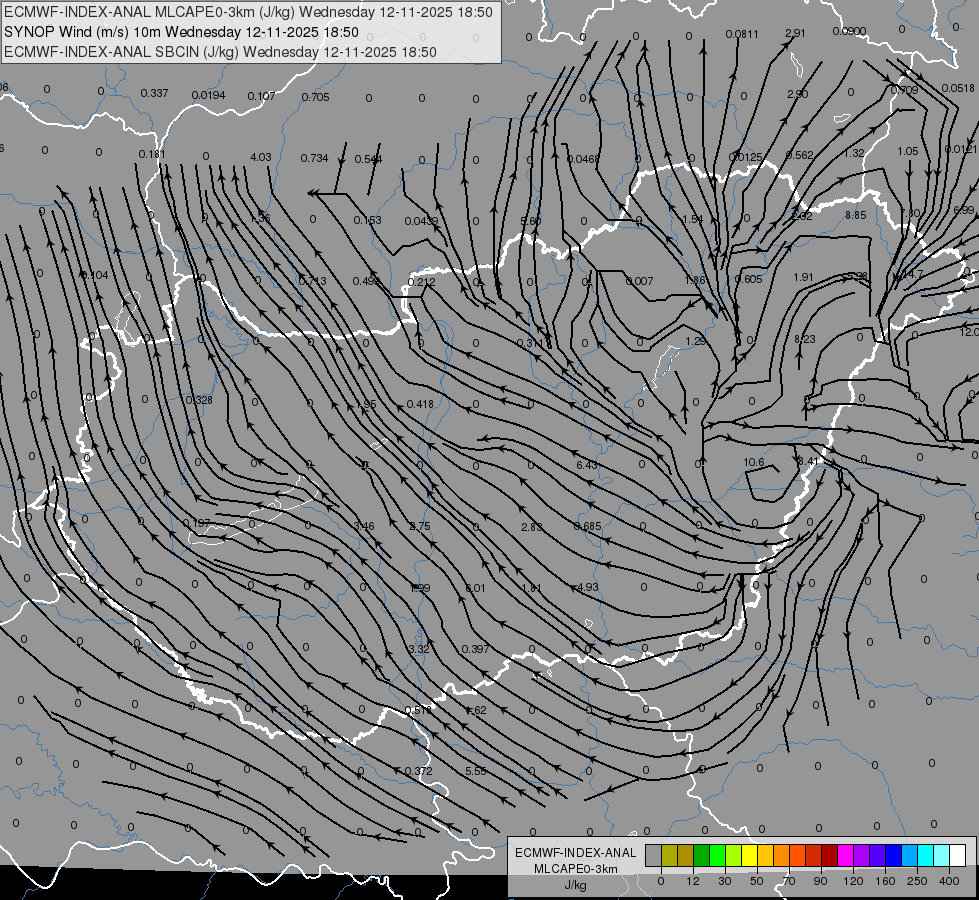
Task: Select the SYNOP Wind 10m header line
Action: pos(181,32)
